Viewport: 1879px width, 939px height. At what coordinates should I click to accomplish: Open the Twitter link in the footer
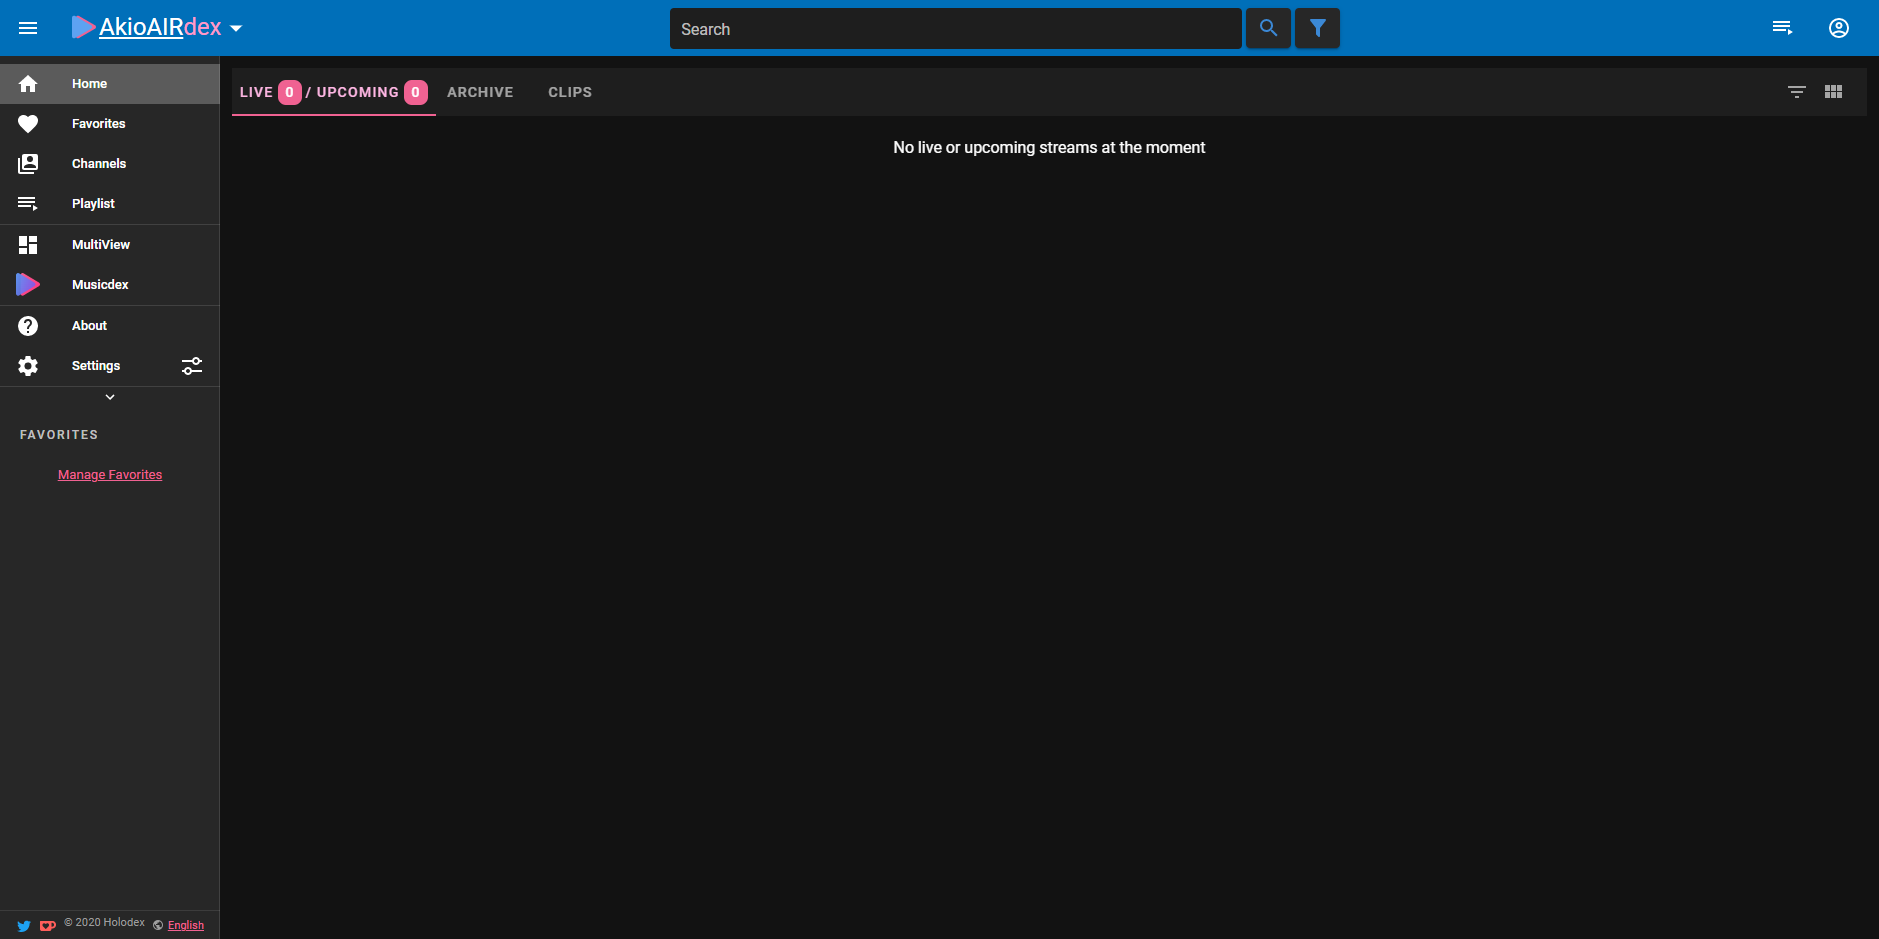click(x=24, y=926)
